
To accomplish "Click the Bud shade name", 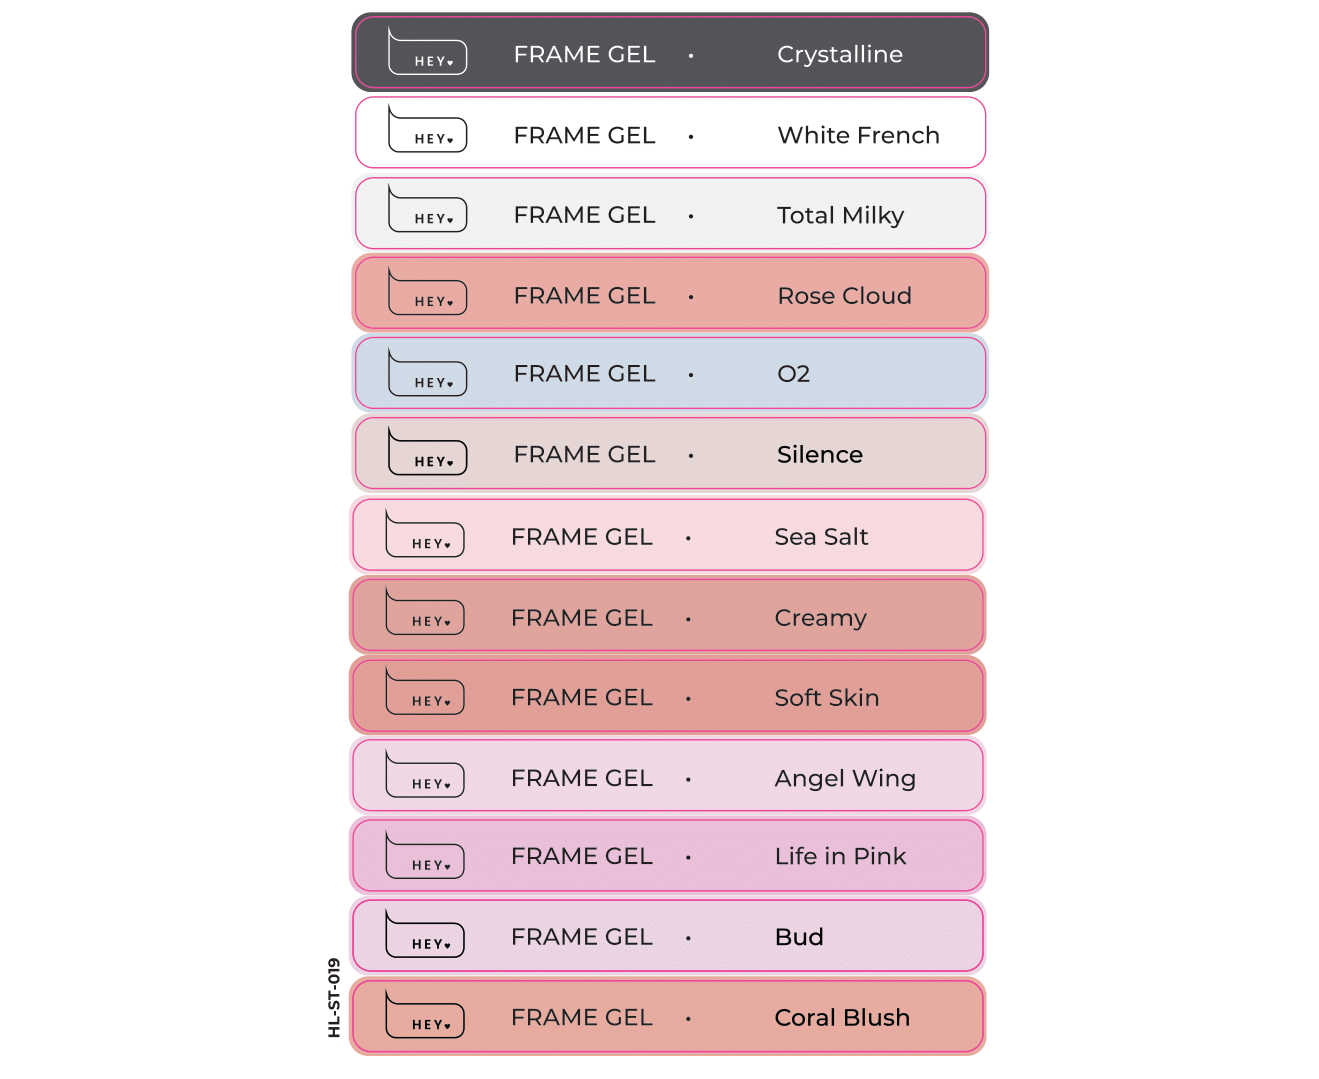I will pyautogui.click(x=799, y=937).
